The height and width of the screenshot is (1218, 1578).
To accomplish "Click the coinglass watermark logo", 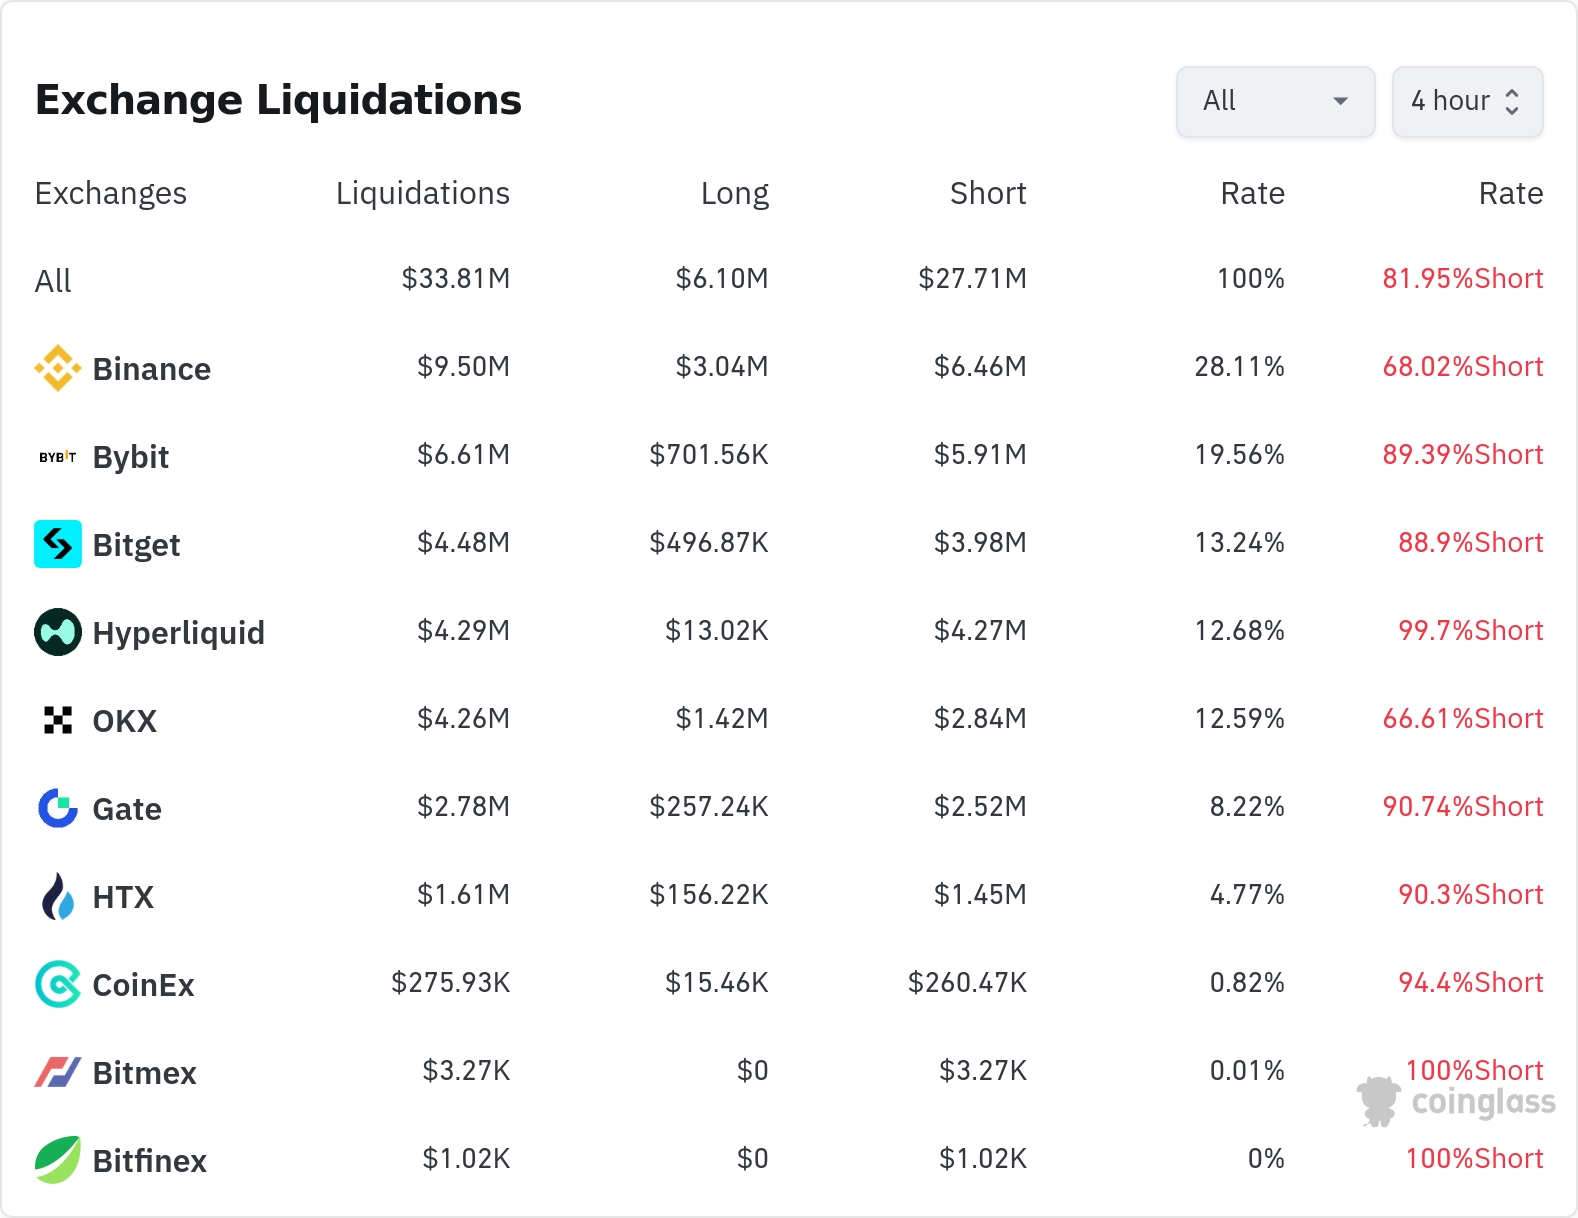I will [x=1457, y=1102].
